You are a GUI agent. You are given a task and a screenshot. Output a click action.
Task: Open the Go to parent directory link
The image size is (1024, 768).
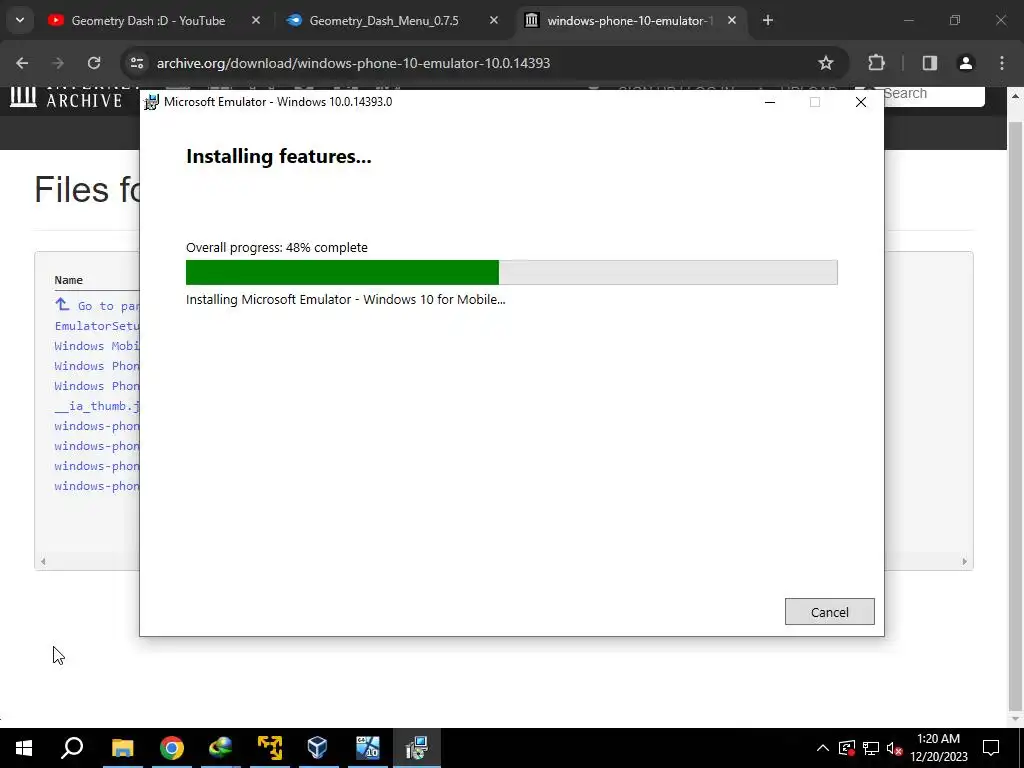tap(97, 306)
